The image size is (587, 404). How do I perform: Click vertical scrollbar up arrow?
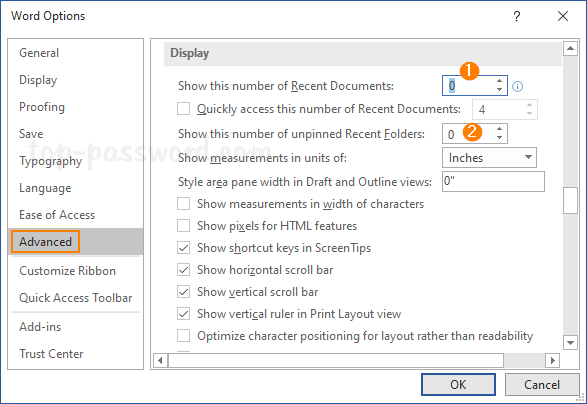[x=571, y=48]
